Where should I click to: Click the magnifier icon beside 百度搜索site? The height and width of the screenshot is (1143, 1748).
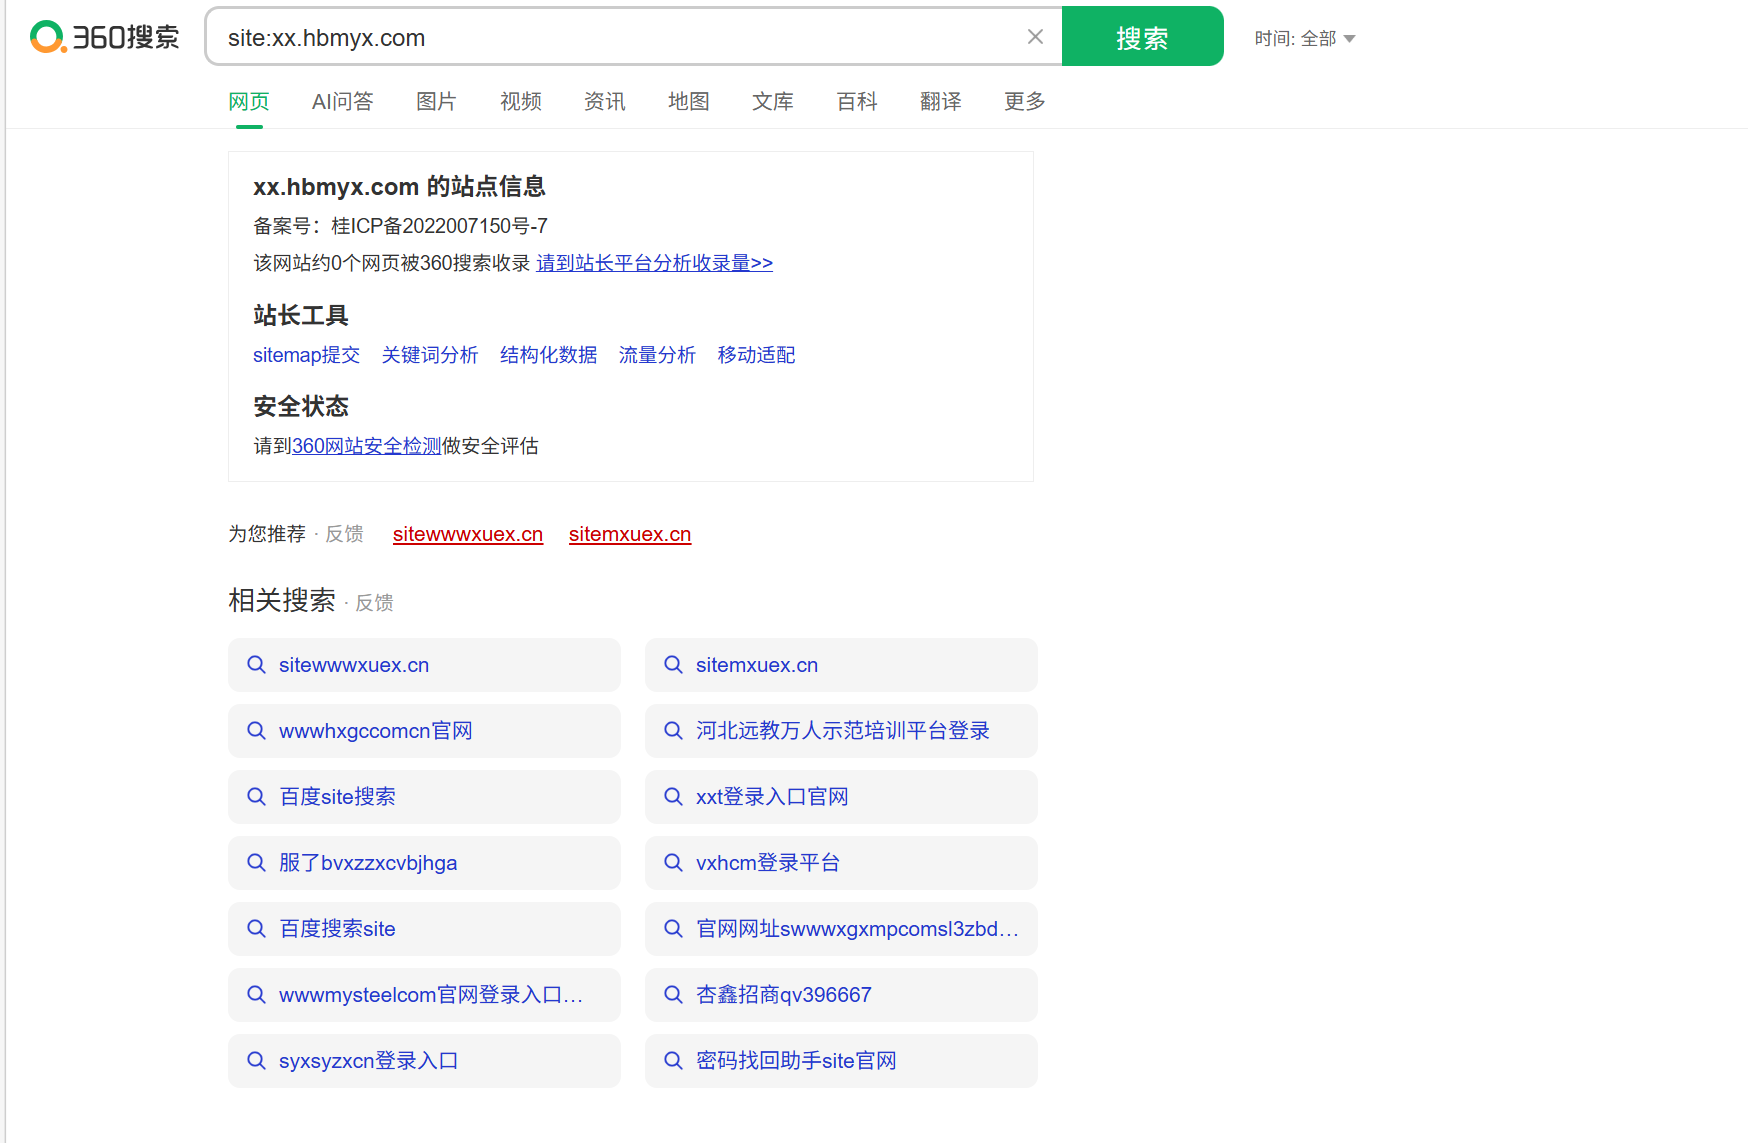[257, 929]
